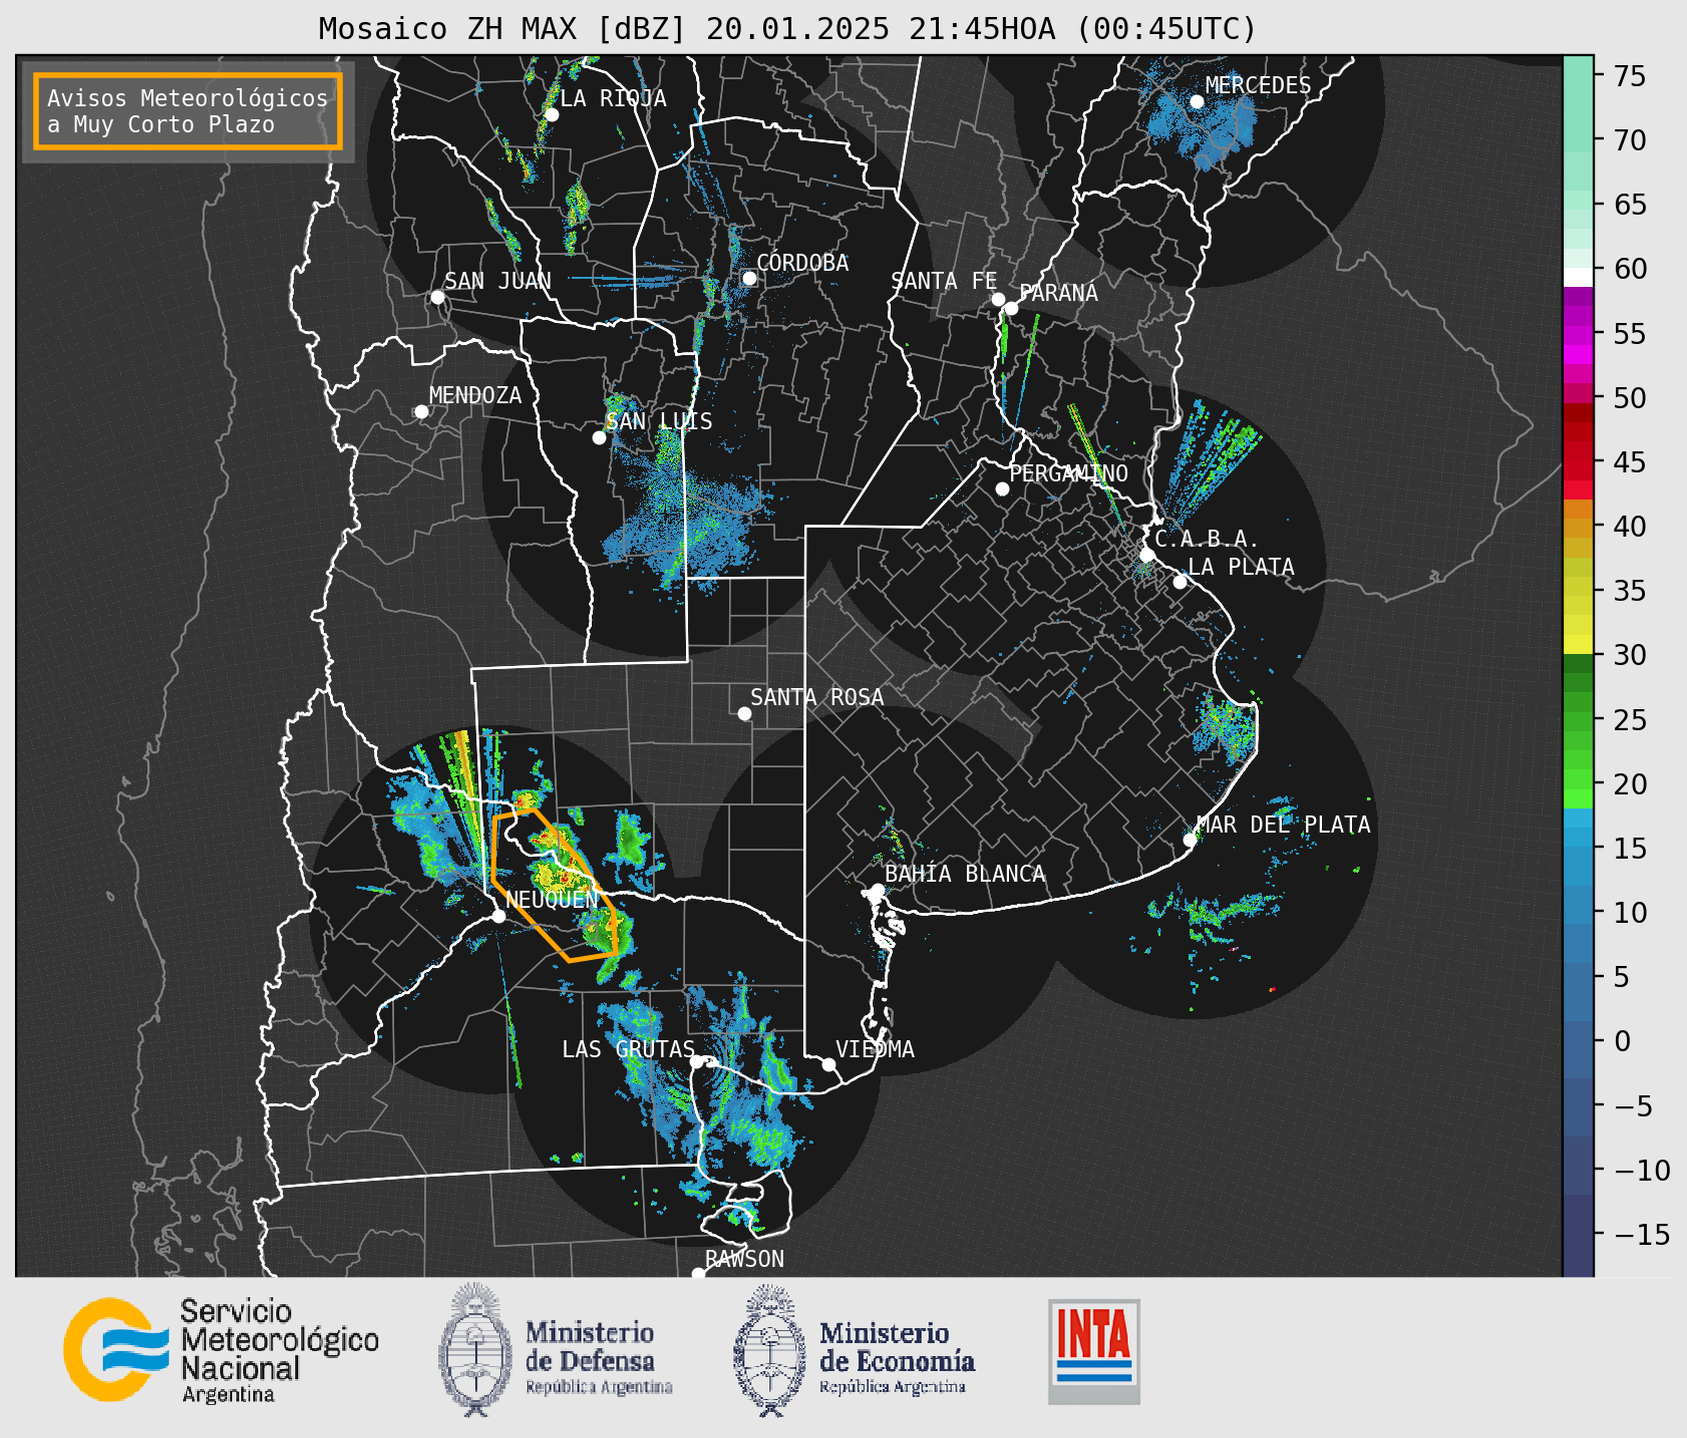Click the LA RIOJA city label
Viewport: 1687px width, 1438px height.
click(x=613, y=98)
